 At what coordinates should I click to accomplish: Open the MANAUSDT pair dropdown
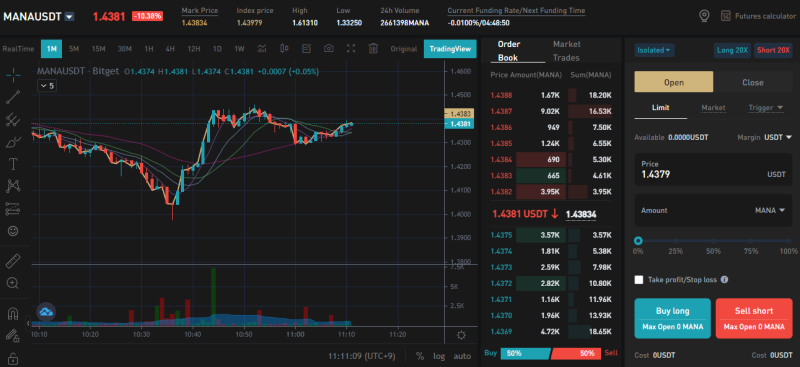click(69, 16)
